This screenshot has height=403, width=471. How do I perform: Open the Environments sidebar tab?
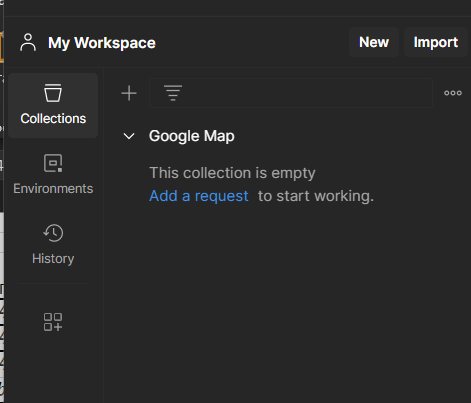pos(53,175)
